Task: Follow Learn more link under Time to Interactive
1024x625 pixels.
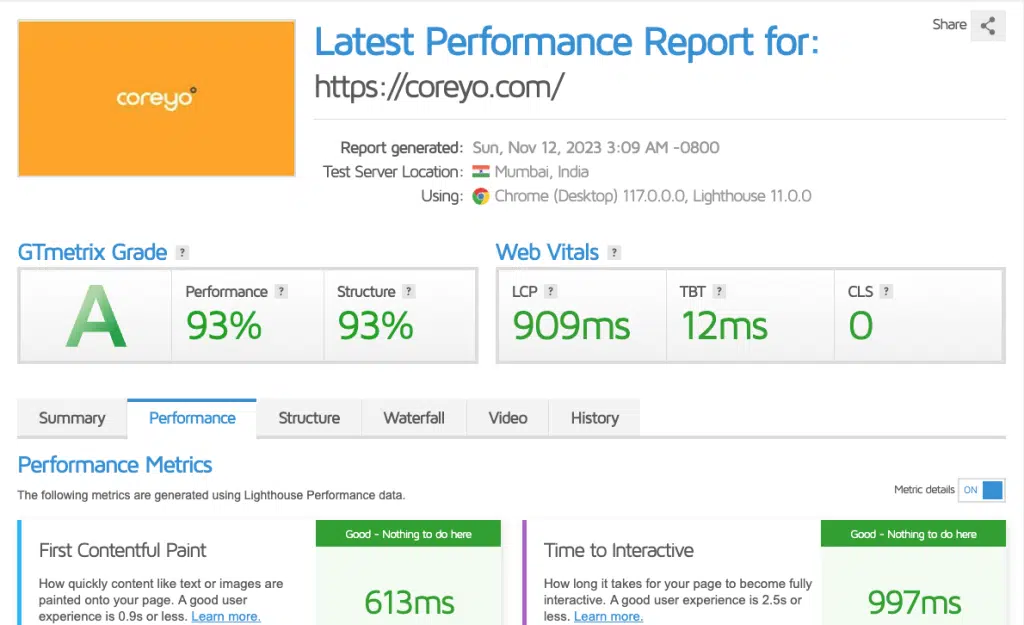Action: coord(609,617)
